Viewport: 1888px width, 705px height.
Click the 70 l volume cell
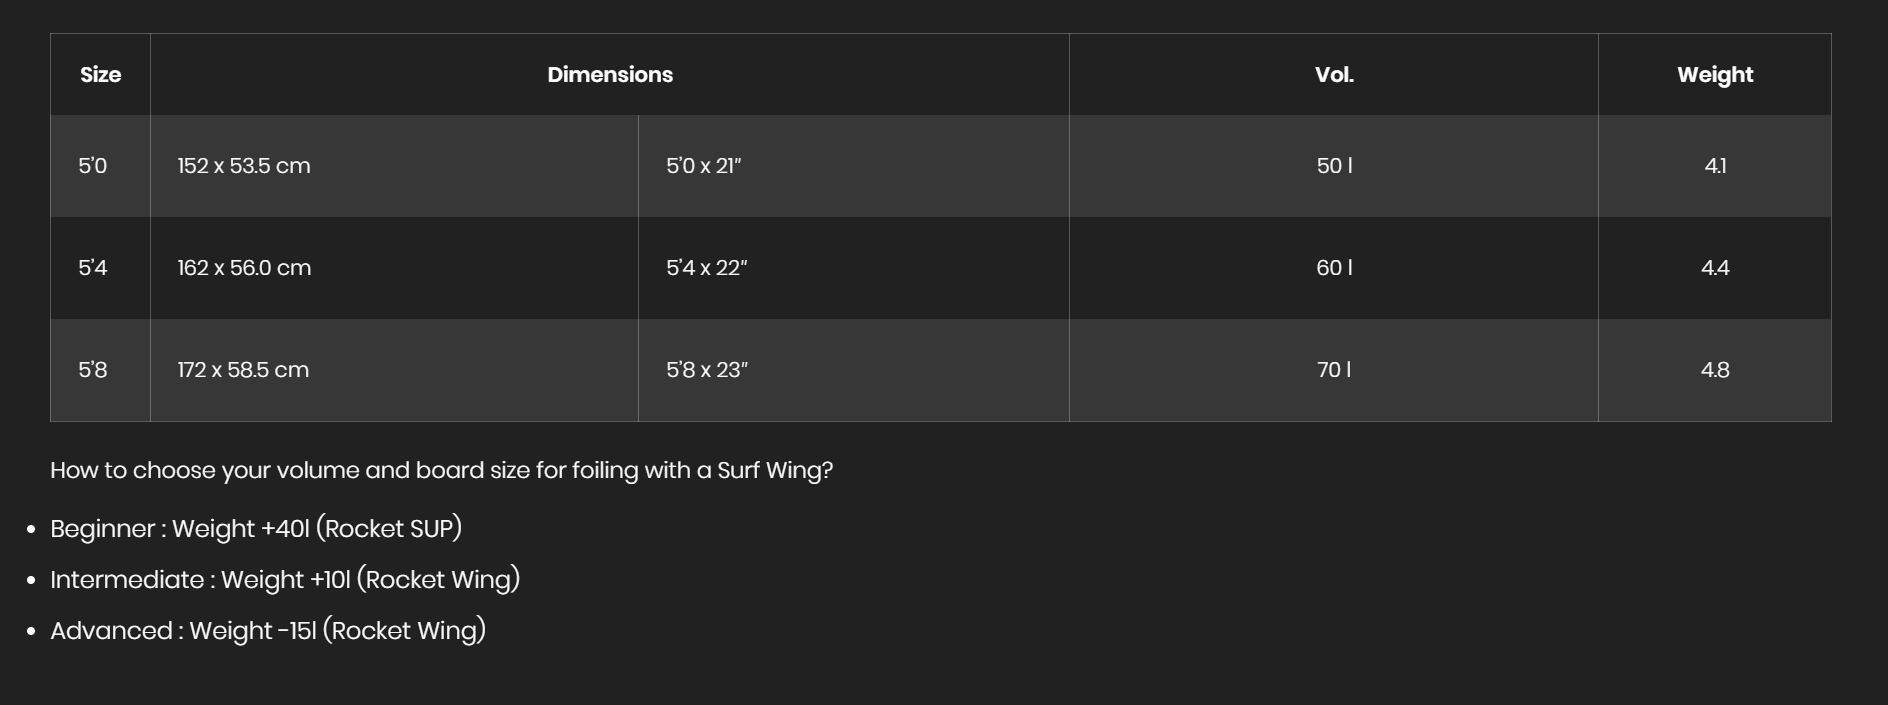pos(1334,370)
